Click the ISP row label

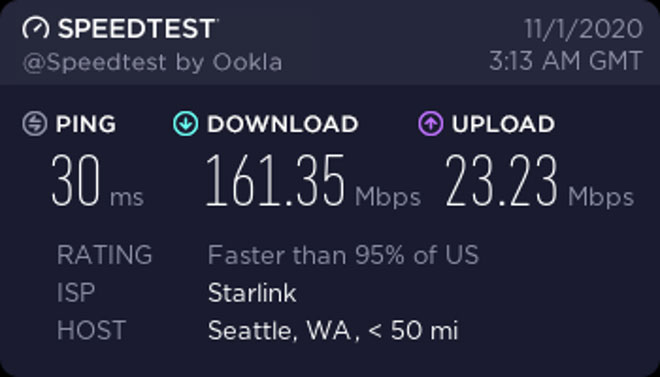click(x=76, y=292)
